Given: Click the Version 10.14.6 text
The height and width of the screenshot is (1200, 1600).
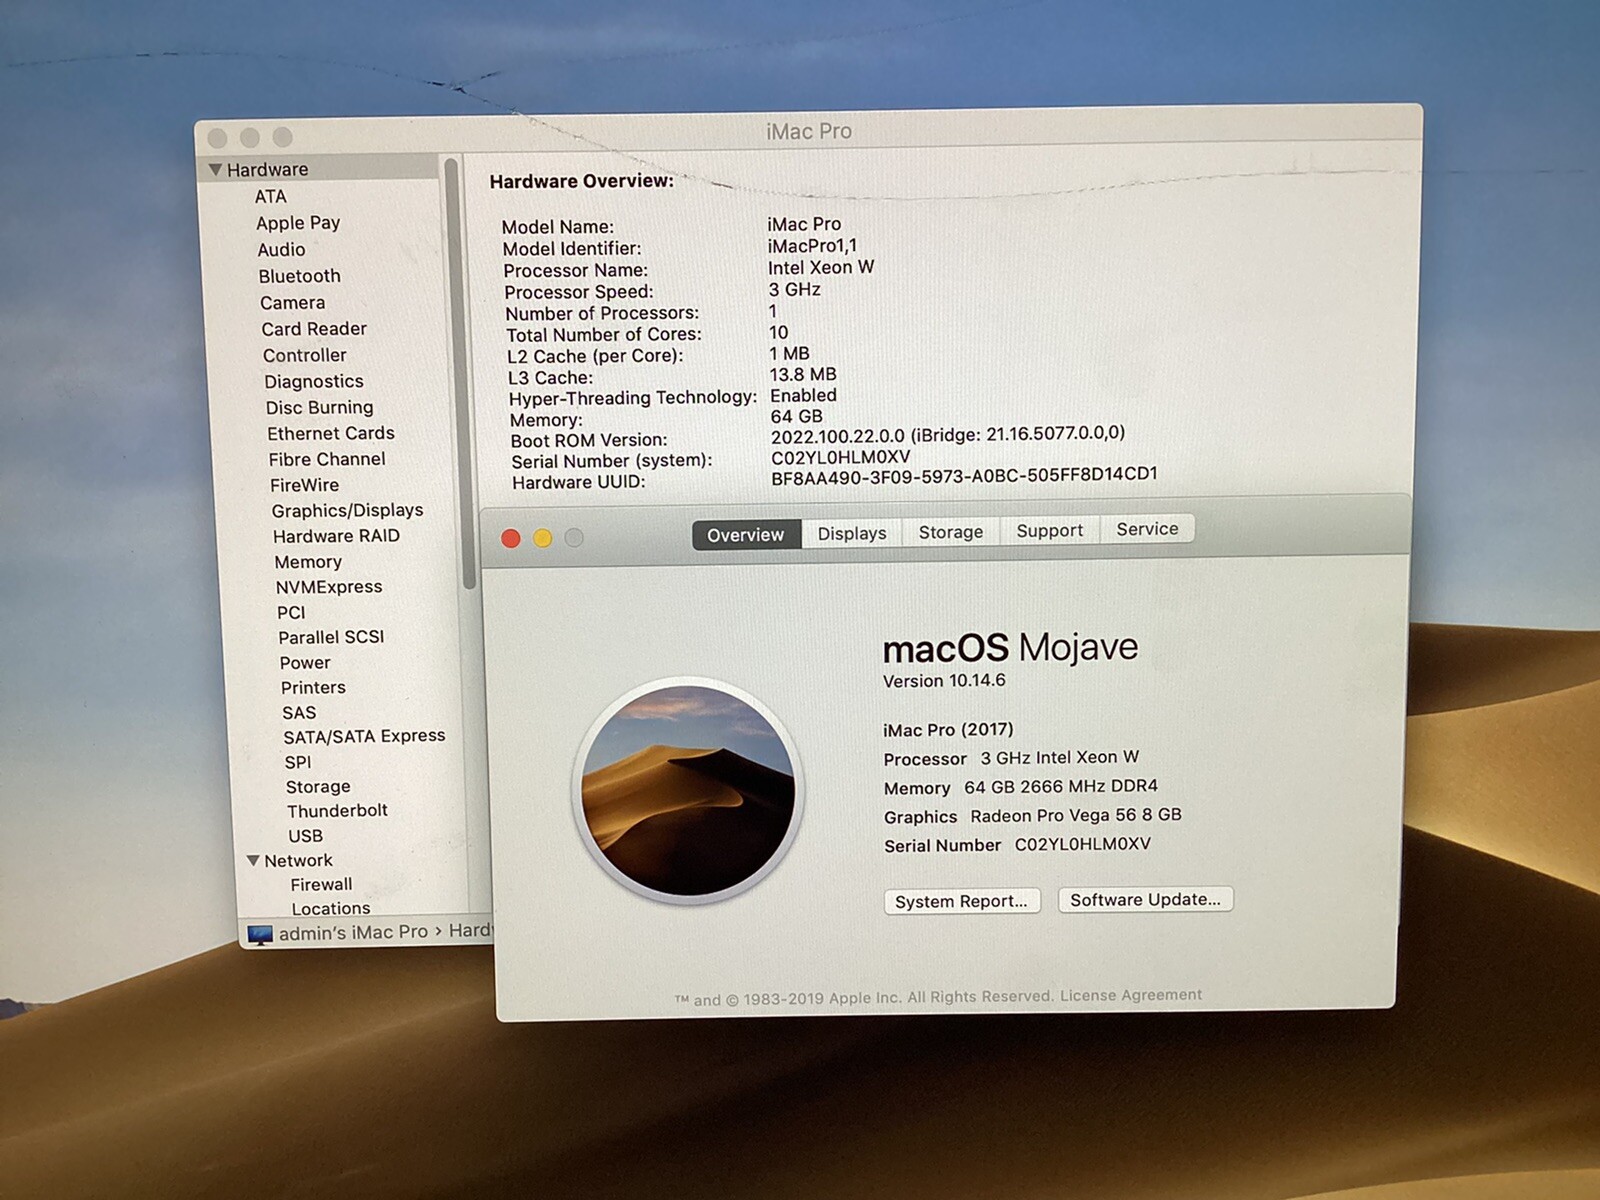Looking at the screenshot, I should pyautogui.click(x=944, y=681).
